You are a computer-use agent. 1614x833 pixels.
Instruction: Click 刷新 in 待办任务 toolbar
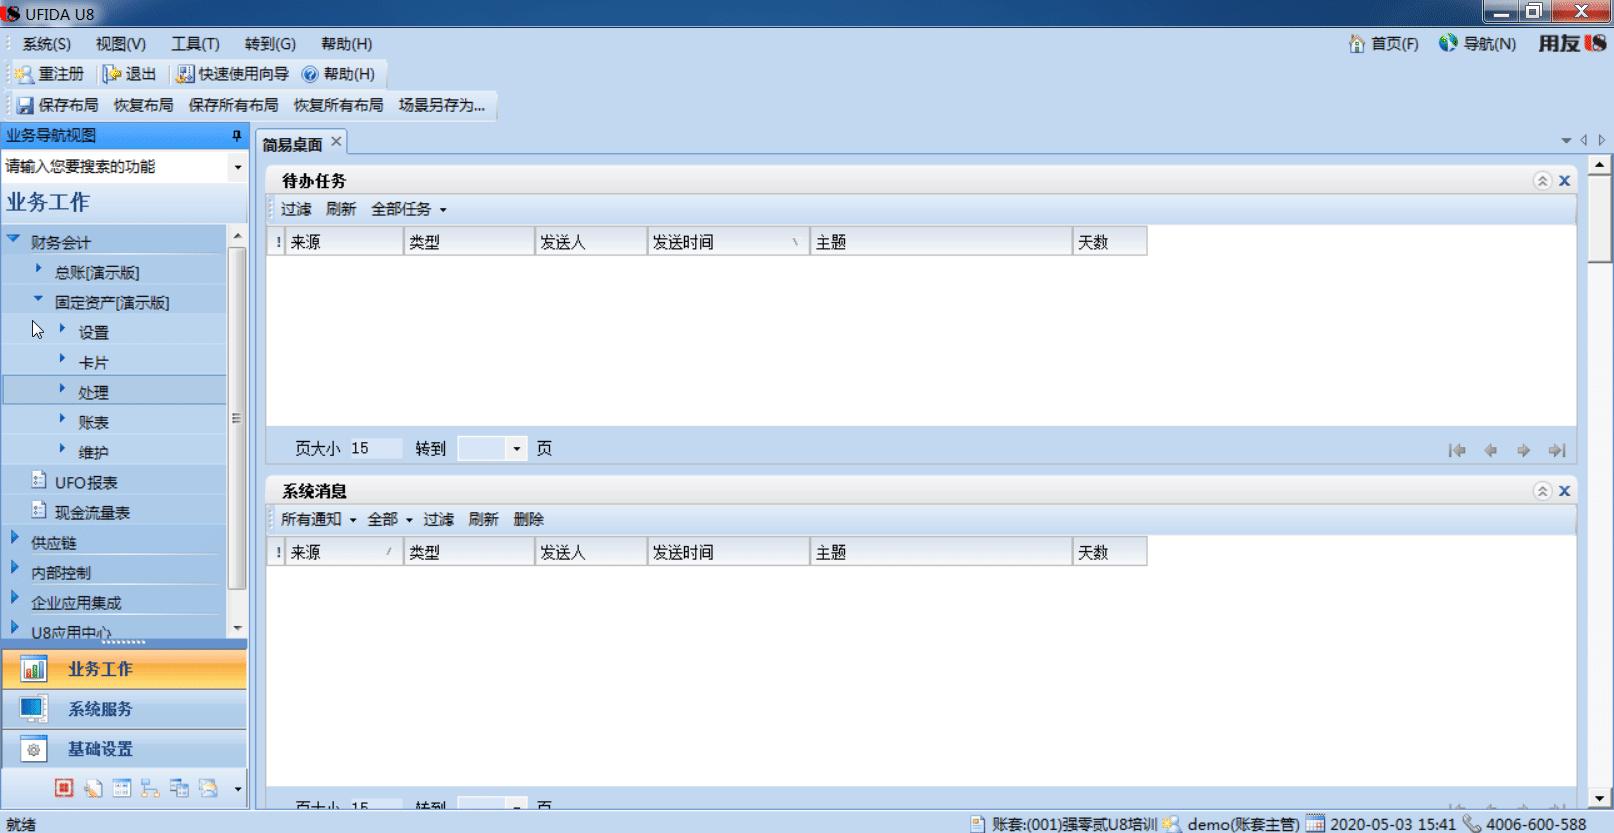click(341, 209)
